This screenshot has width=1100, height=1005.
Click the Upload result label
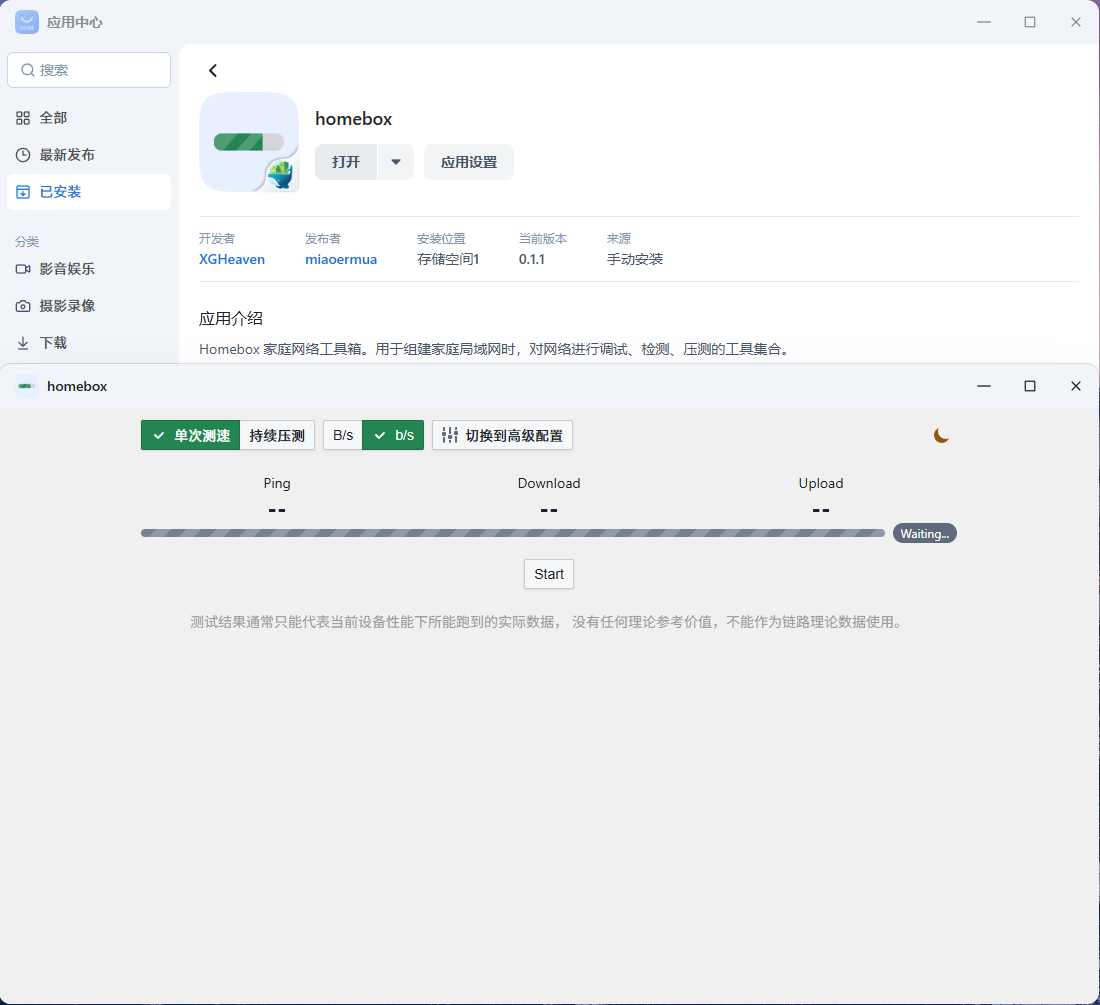pyautogui.click(x=821, y=483)
